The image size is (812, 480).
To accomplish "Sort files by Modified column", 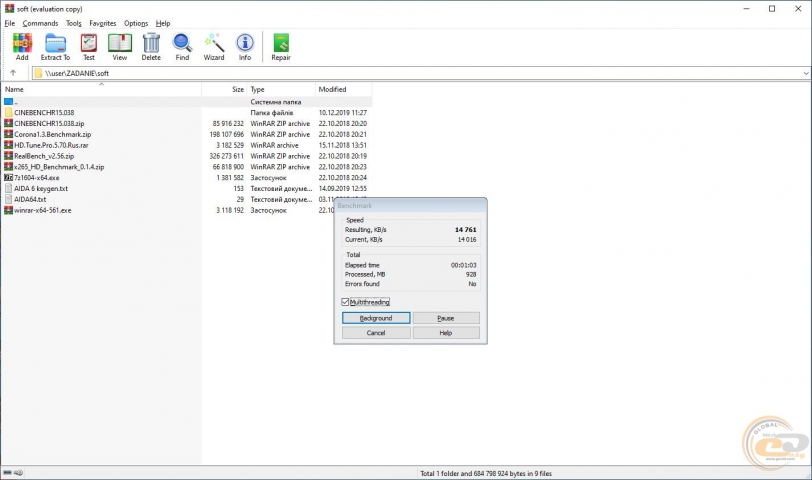I will 343,89.
